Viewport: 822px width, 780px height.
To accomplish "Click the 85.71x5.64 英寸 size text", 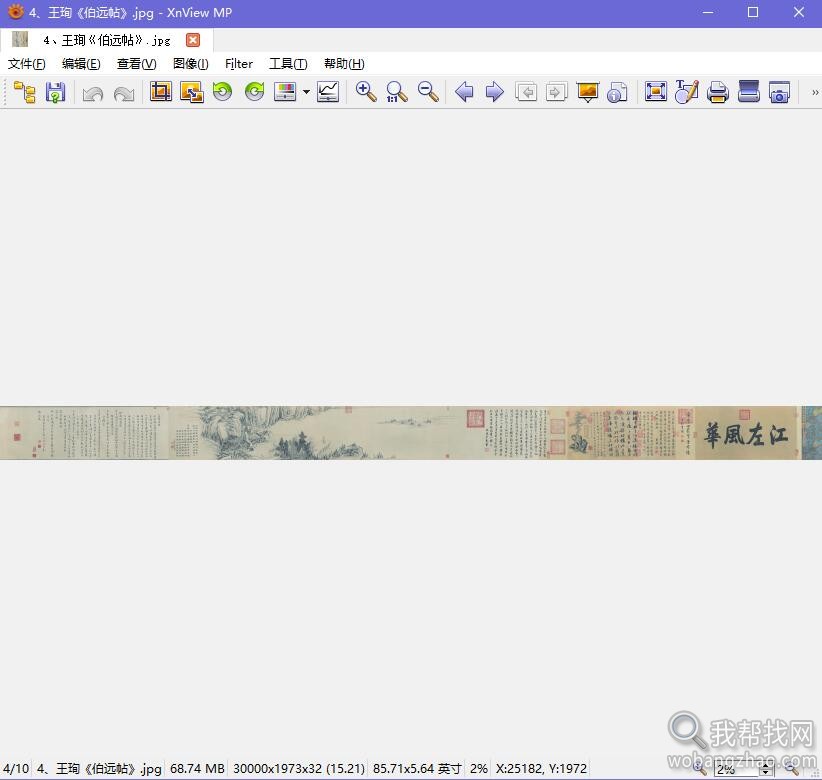I will click(417, 768).
